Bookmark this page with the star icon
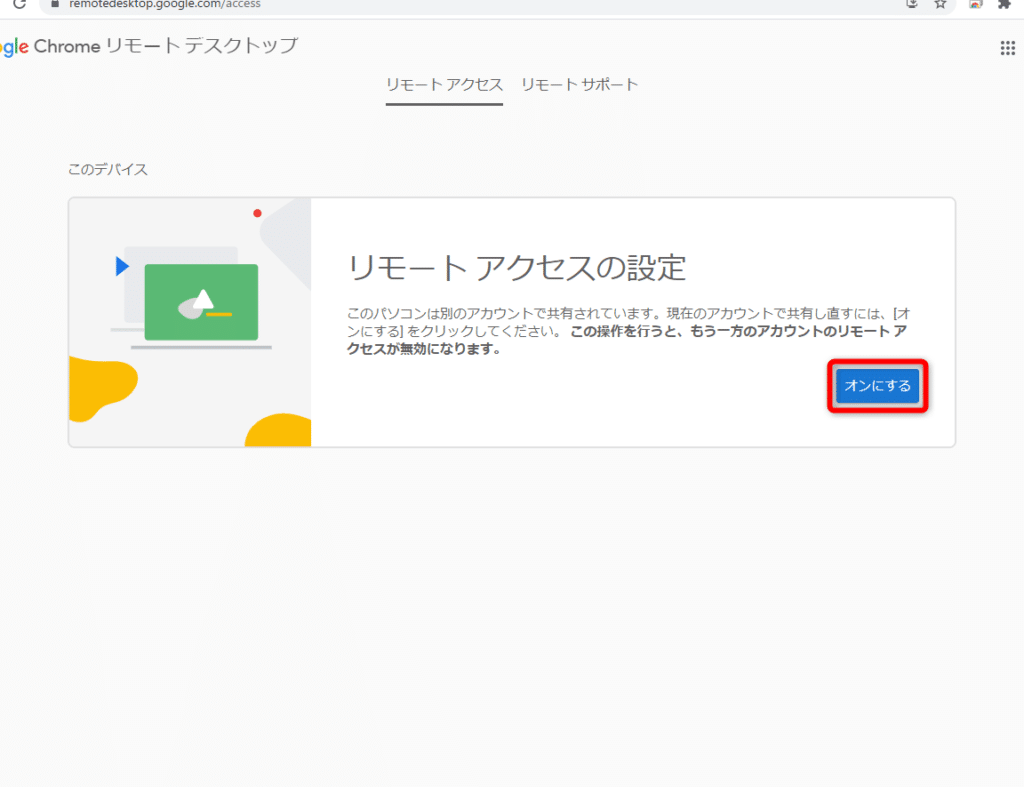Viewport: 1024px width, 787px height. pyautogui.click(x=940, y=4)
